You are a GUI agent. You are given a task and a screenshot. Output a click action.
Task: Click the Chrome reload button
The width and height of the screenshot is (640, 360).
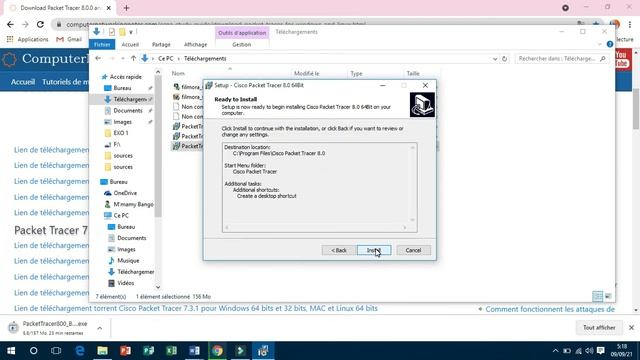pos(40,24)
